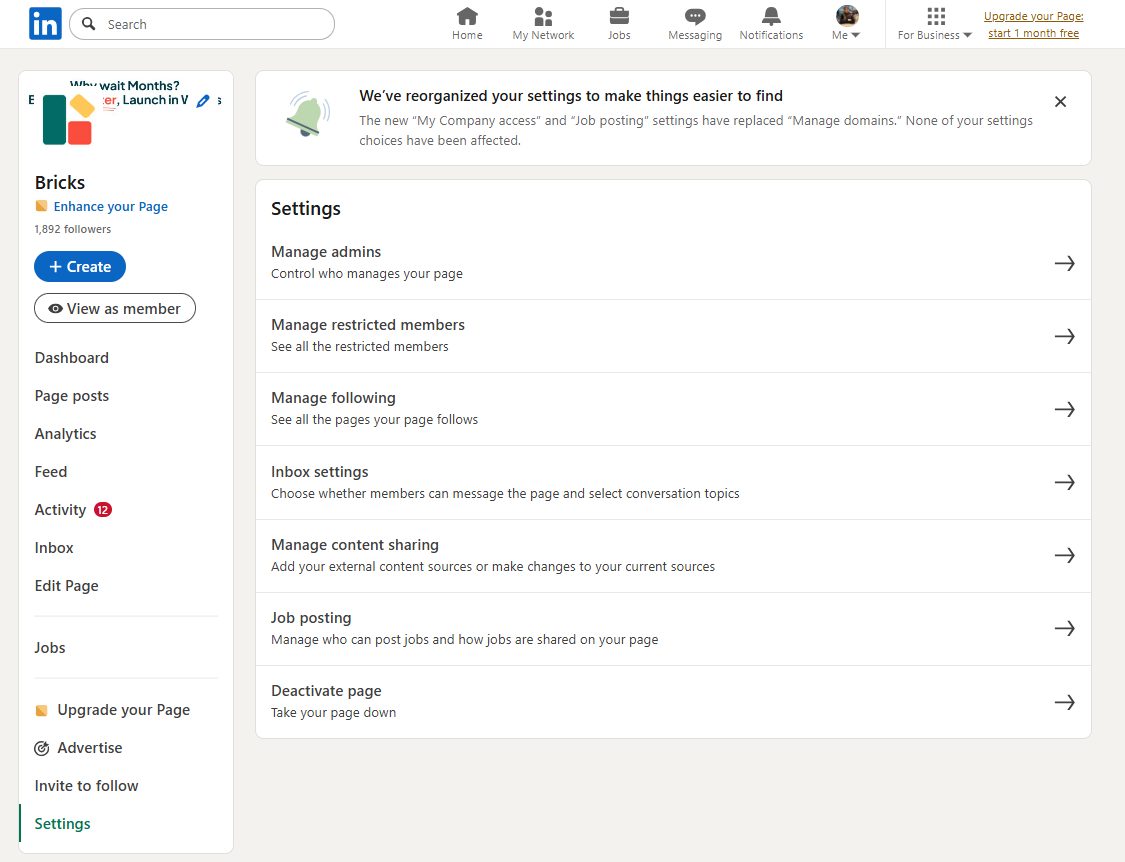Open My Network icon

tap(543, 17)
